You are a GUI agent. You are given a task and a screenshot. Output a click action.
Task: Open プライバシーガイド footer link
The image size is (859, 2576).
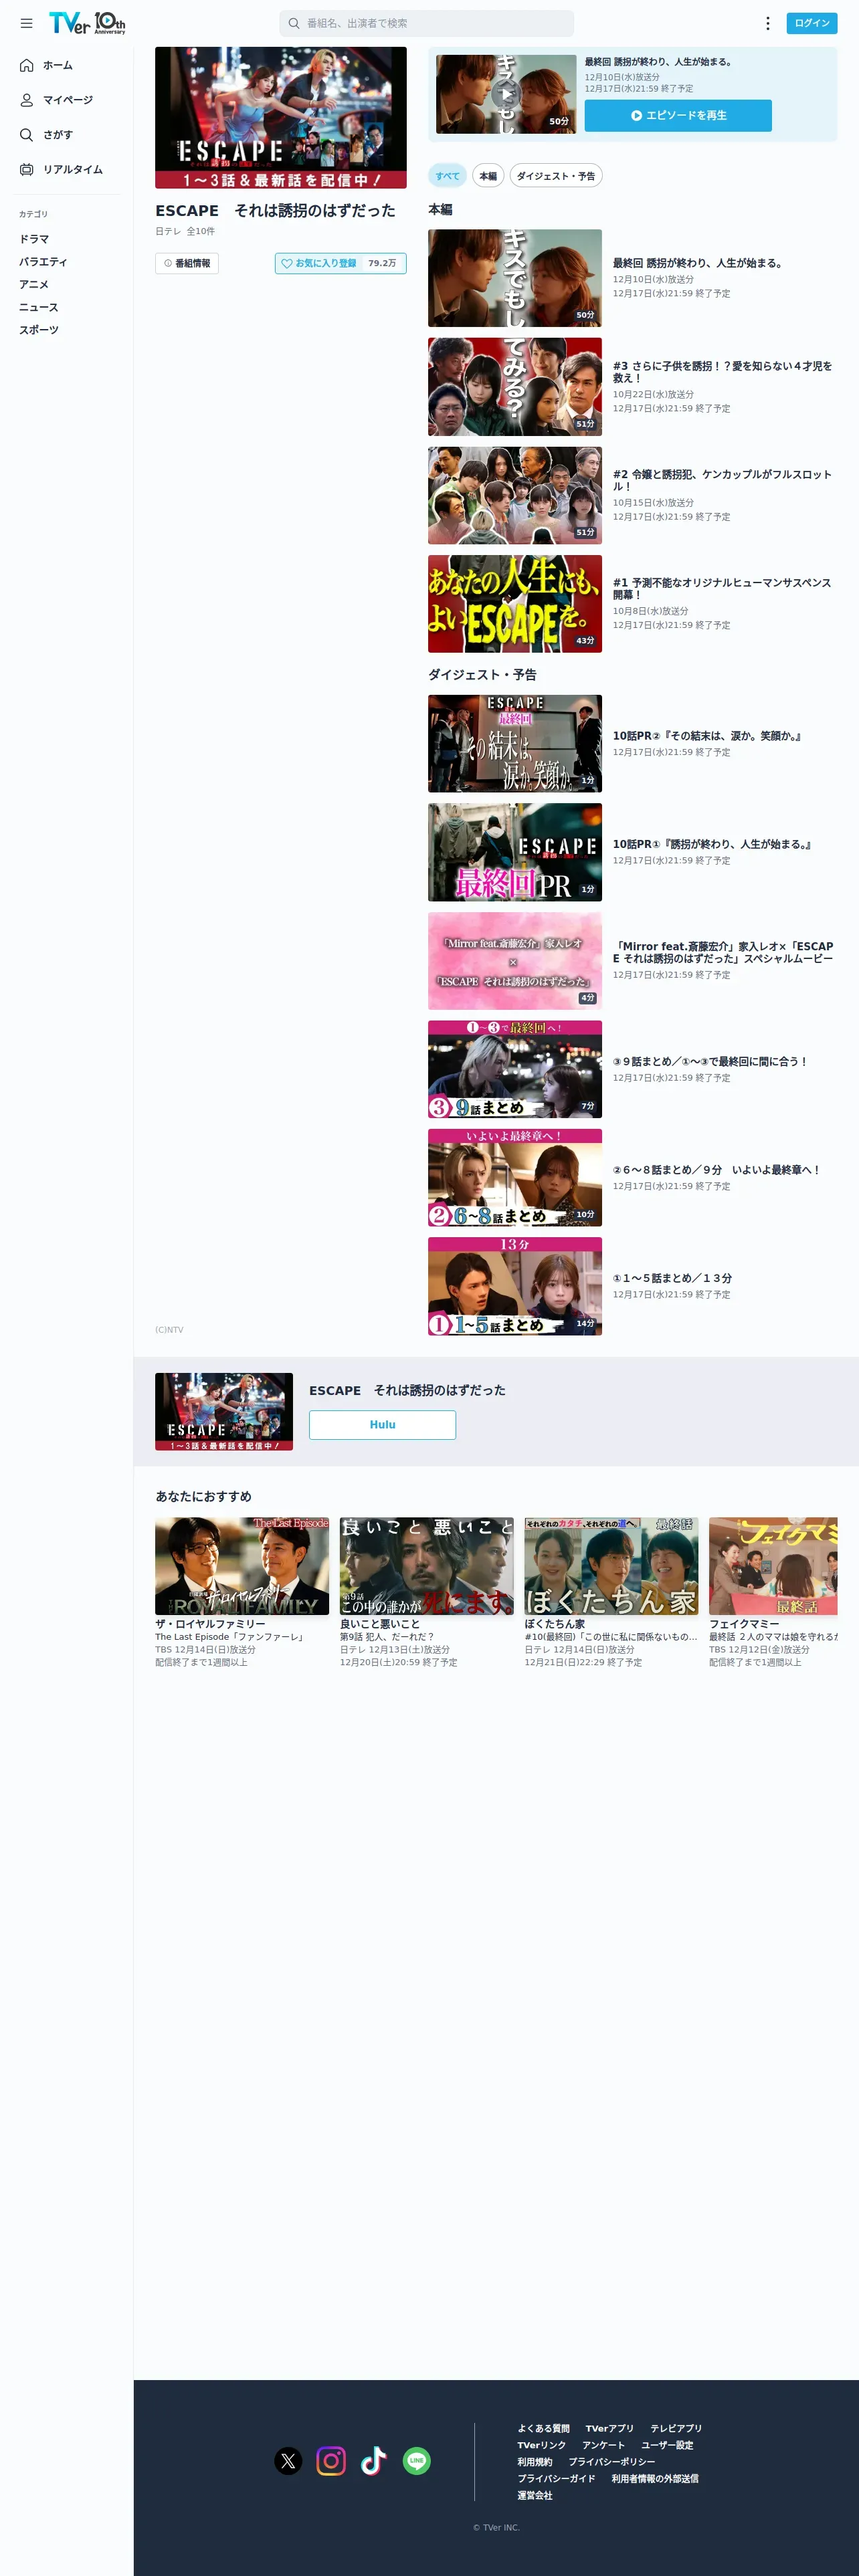pos(556,2479)
